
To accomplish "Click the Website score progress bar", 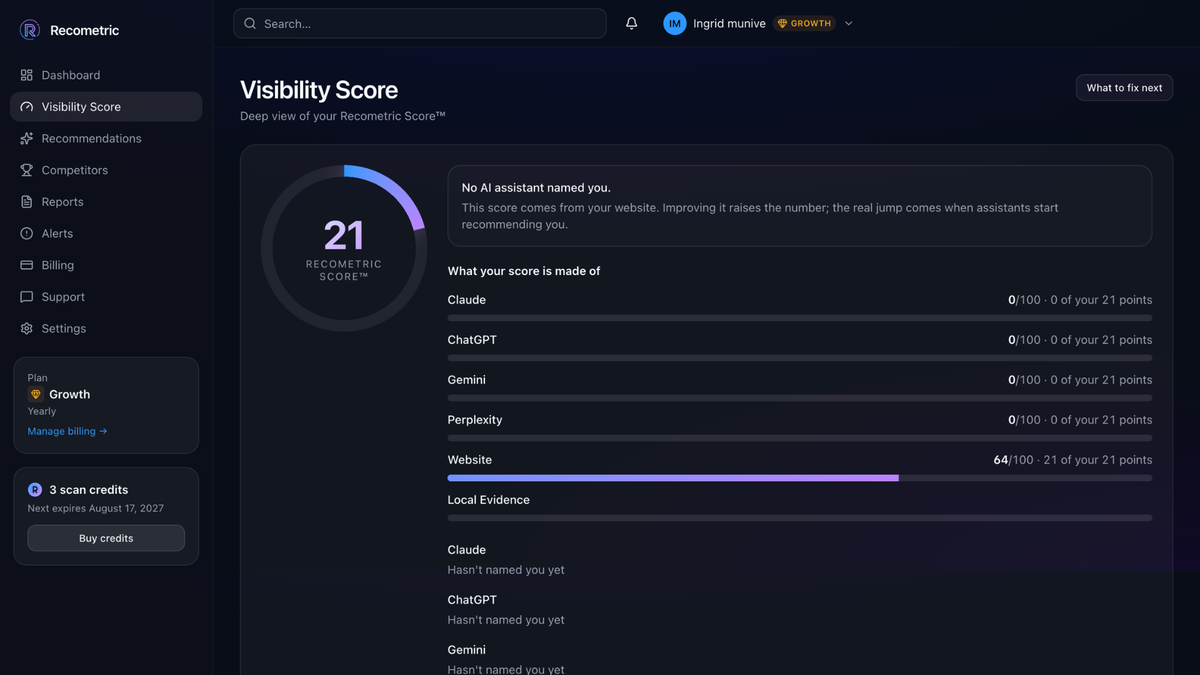I will point(800,478).
